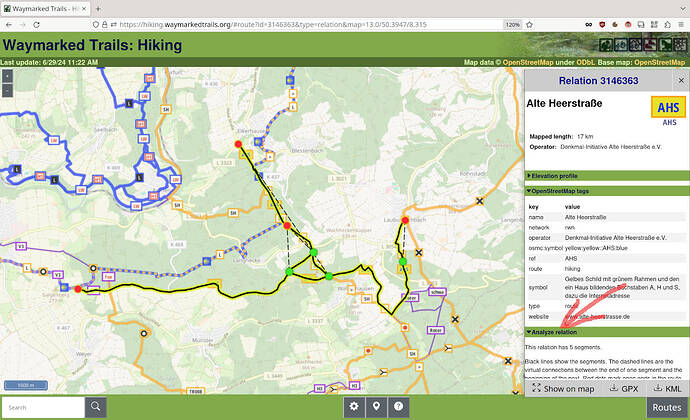This screenshot has width=690, height=420.
Task: Select the network value nwn
Action: click(570, 228)
